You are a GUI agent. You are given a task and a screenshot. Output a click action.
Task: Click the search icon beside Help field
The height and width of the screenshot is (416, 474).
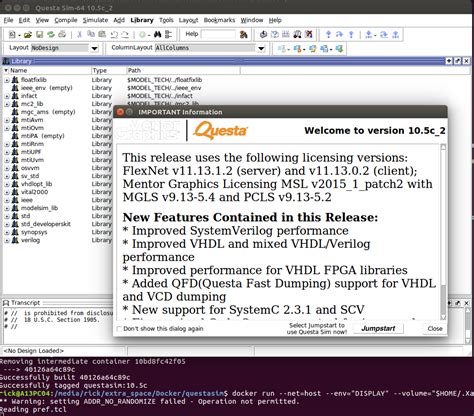[244, 34]
